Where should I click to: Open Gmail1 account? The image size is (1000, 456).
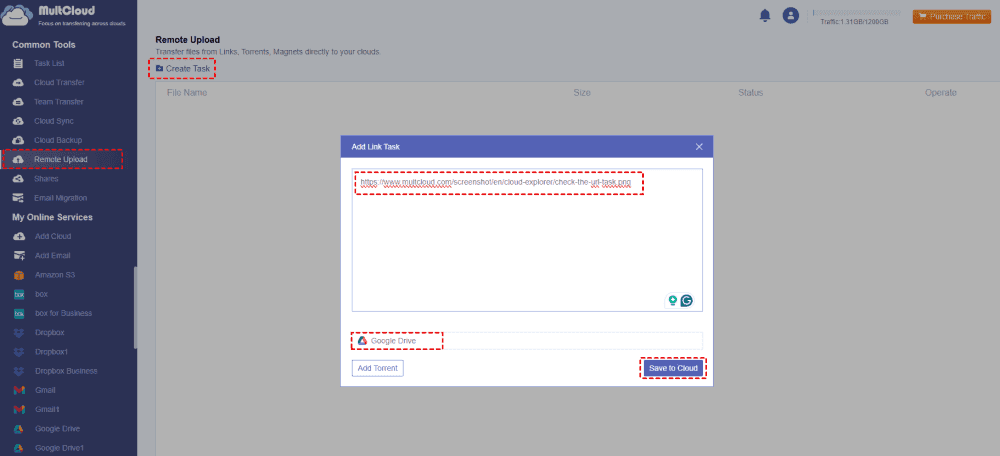pos(47,409)
